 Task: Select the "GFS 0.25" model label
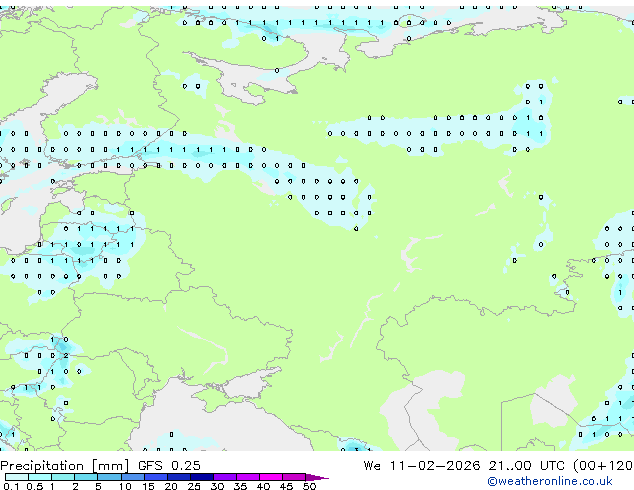[x=169, y=466]
